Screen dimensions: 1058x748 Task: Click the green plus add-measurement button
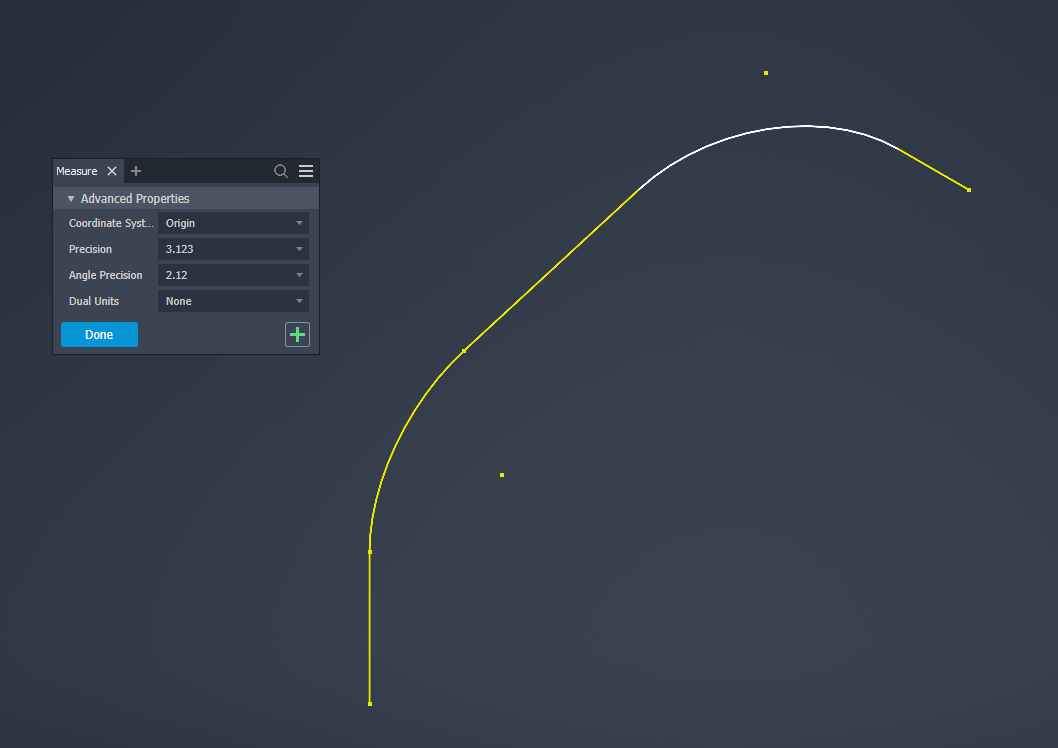pos(298,335)
